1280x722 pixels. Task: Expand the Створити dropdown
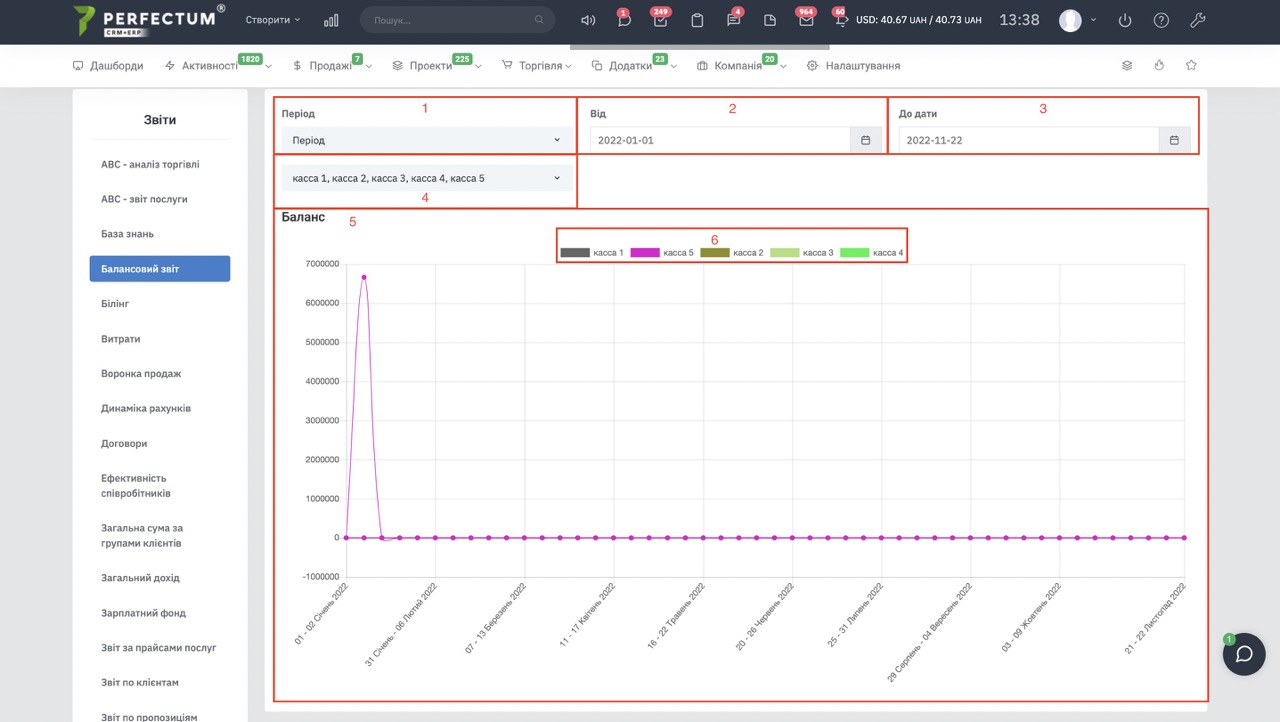click(273, 20)
